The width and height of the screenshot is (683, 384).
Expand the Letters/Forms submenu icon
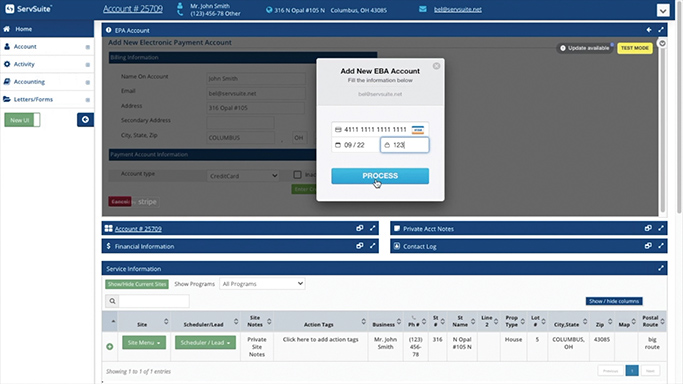click(88, 100)
